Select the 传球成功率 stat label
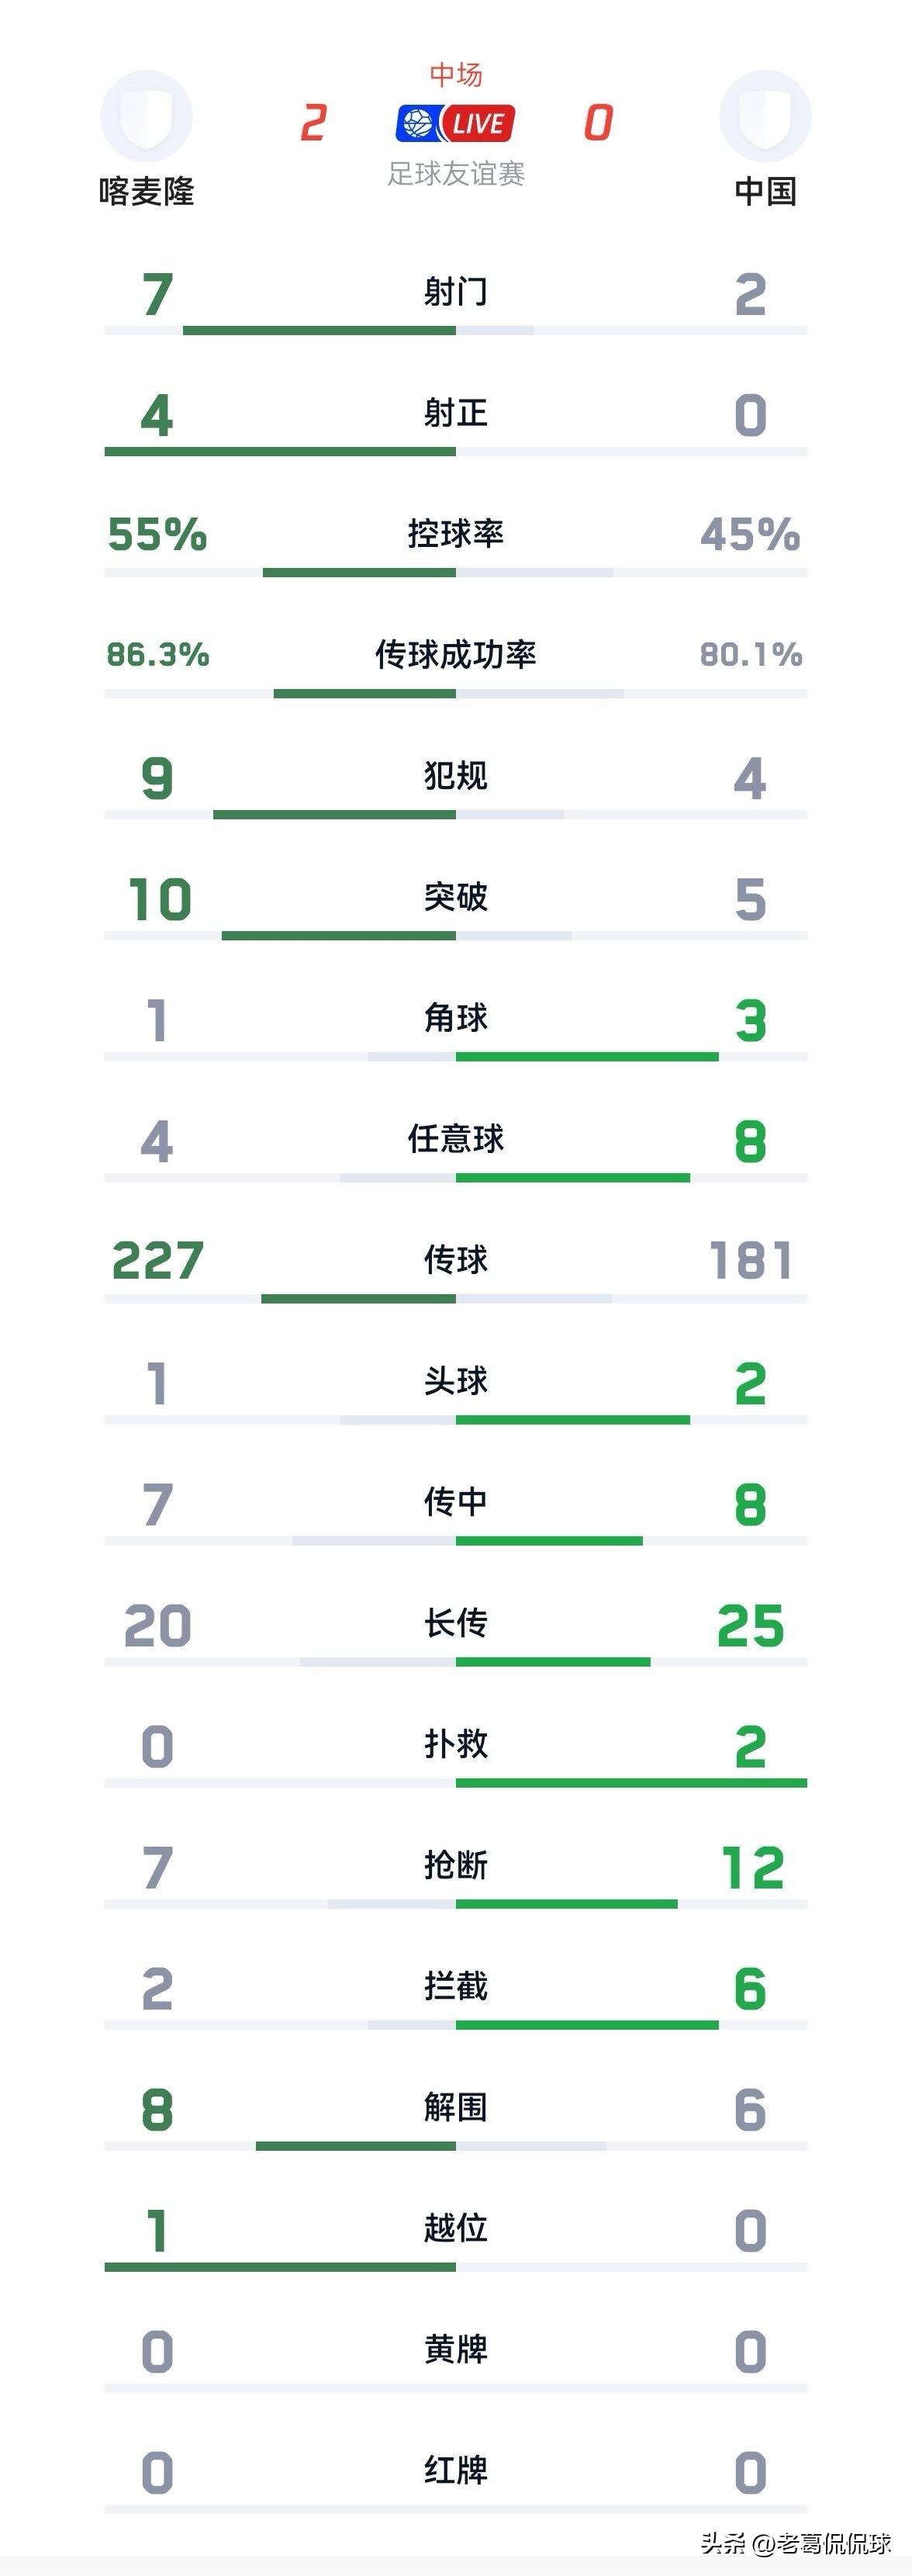The width and height of the screenshot is (912, 2576). coord(456,654)
